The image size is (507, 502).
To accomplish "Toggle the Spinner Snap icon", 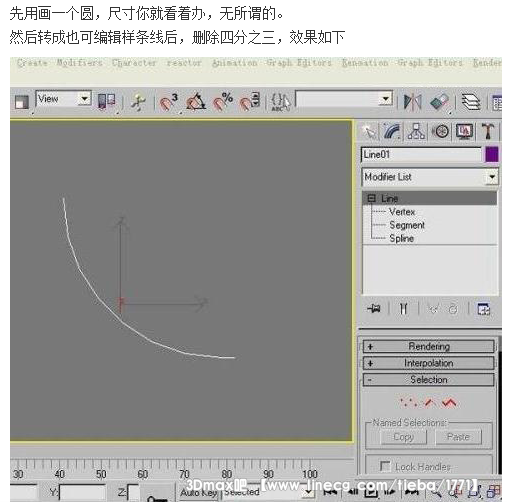I will [249, 101].
